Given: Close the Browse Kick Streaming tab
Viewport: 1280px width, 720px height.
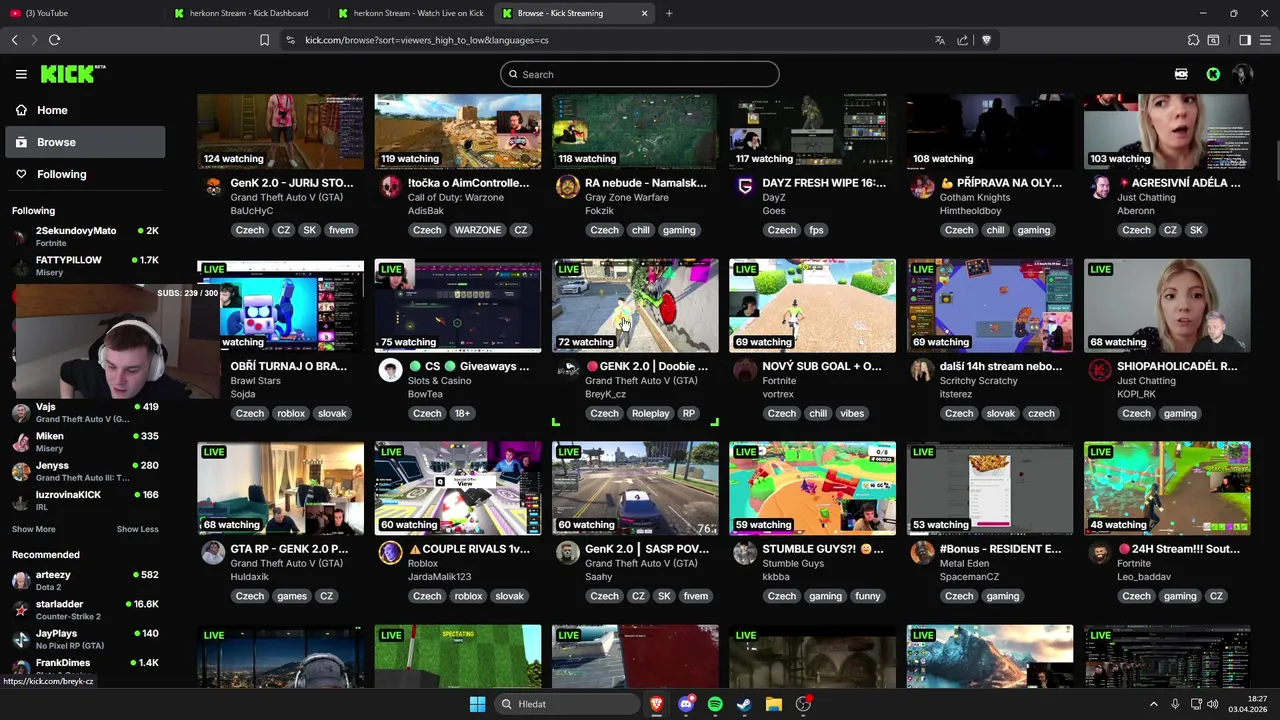Looking at the screenshot, I should coord(644,13).
